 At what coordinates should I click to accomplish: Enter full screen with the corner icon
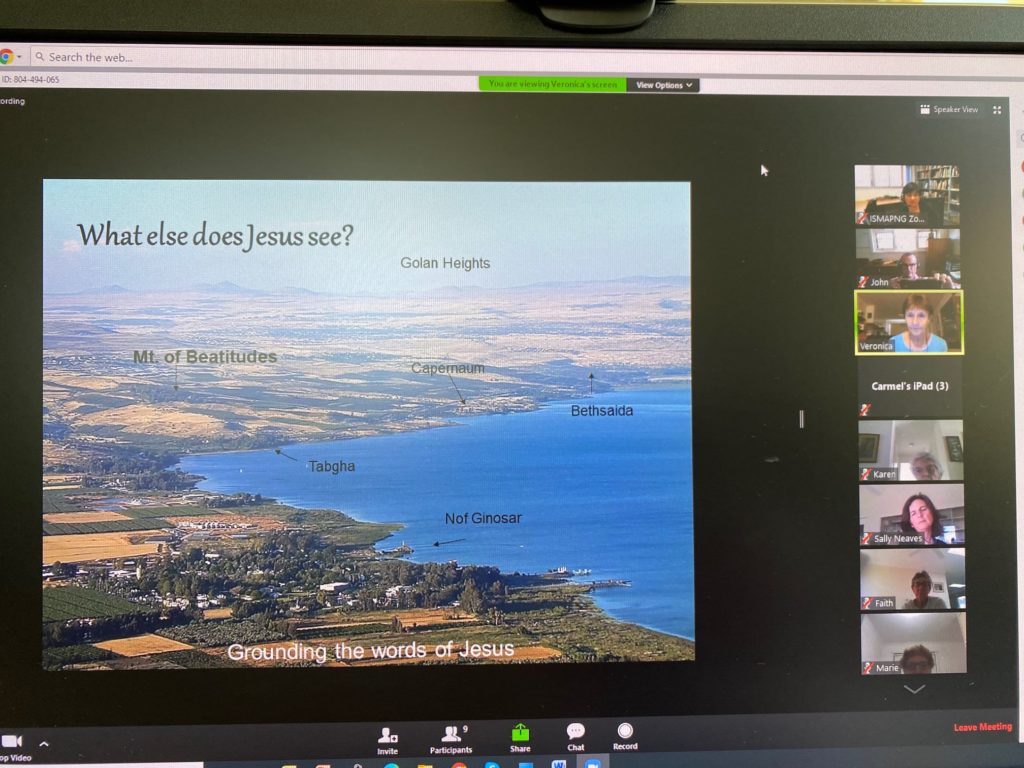click(x=997, y=110)
